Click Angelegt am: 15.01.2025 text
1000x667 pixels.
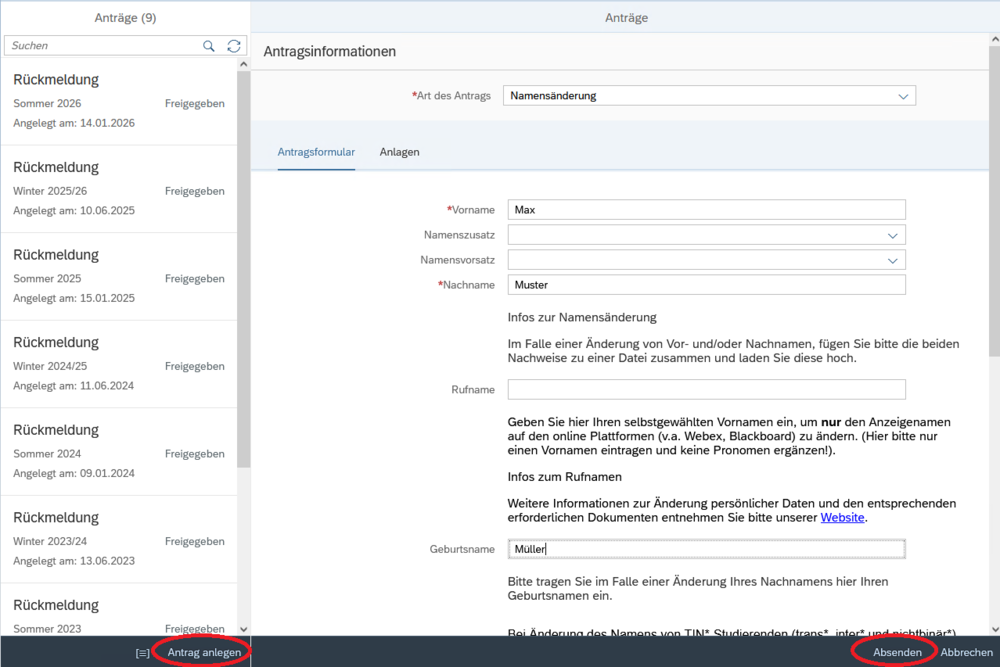click(x=74, y=298)
